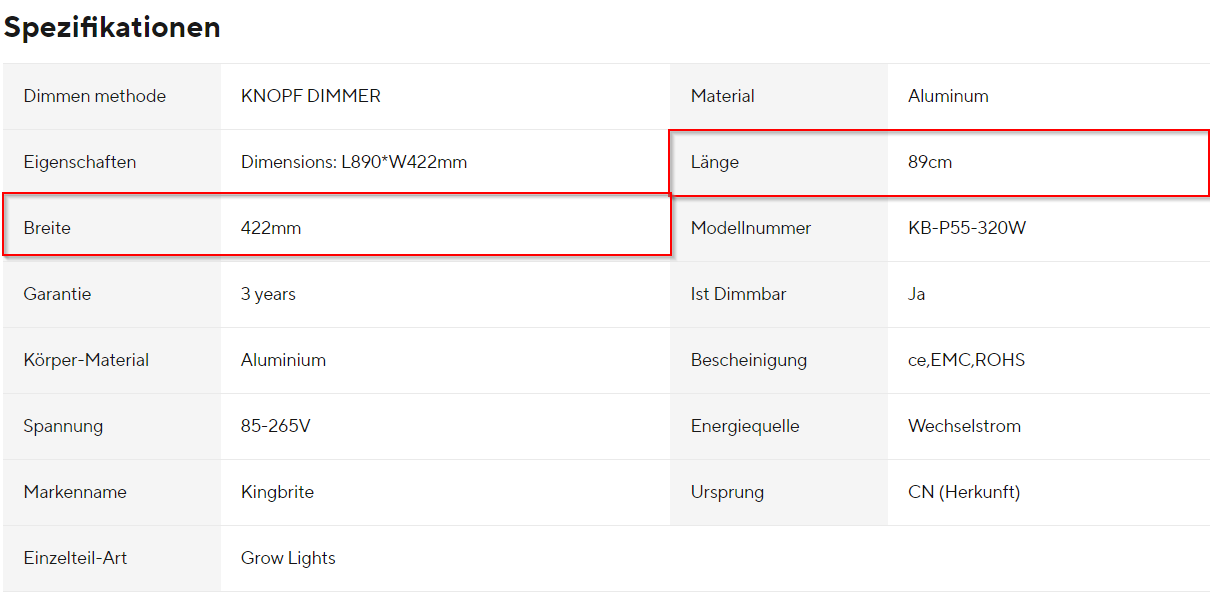The height and width of the screenshot is (600, 1210).
Task: Click the highlighted Breite label
Action: click(47, 228)
